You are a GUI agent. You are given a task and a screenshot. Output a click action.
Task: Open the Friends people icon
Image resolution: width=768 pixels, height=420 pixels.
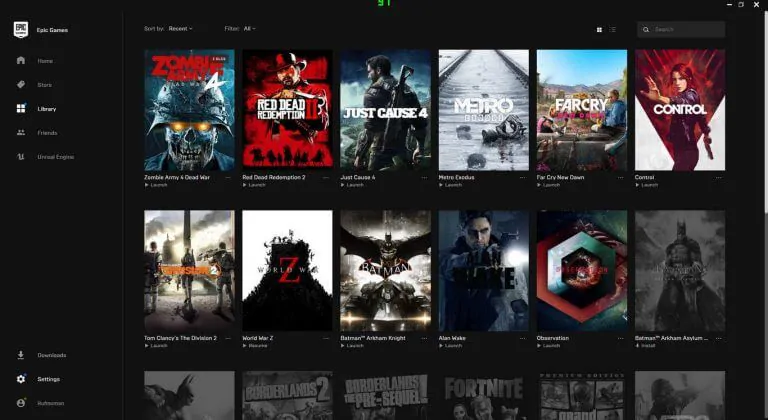21,132
